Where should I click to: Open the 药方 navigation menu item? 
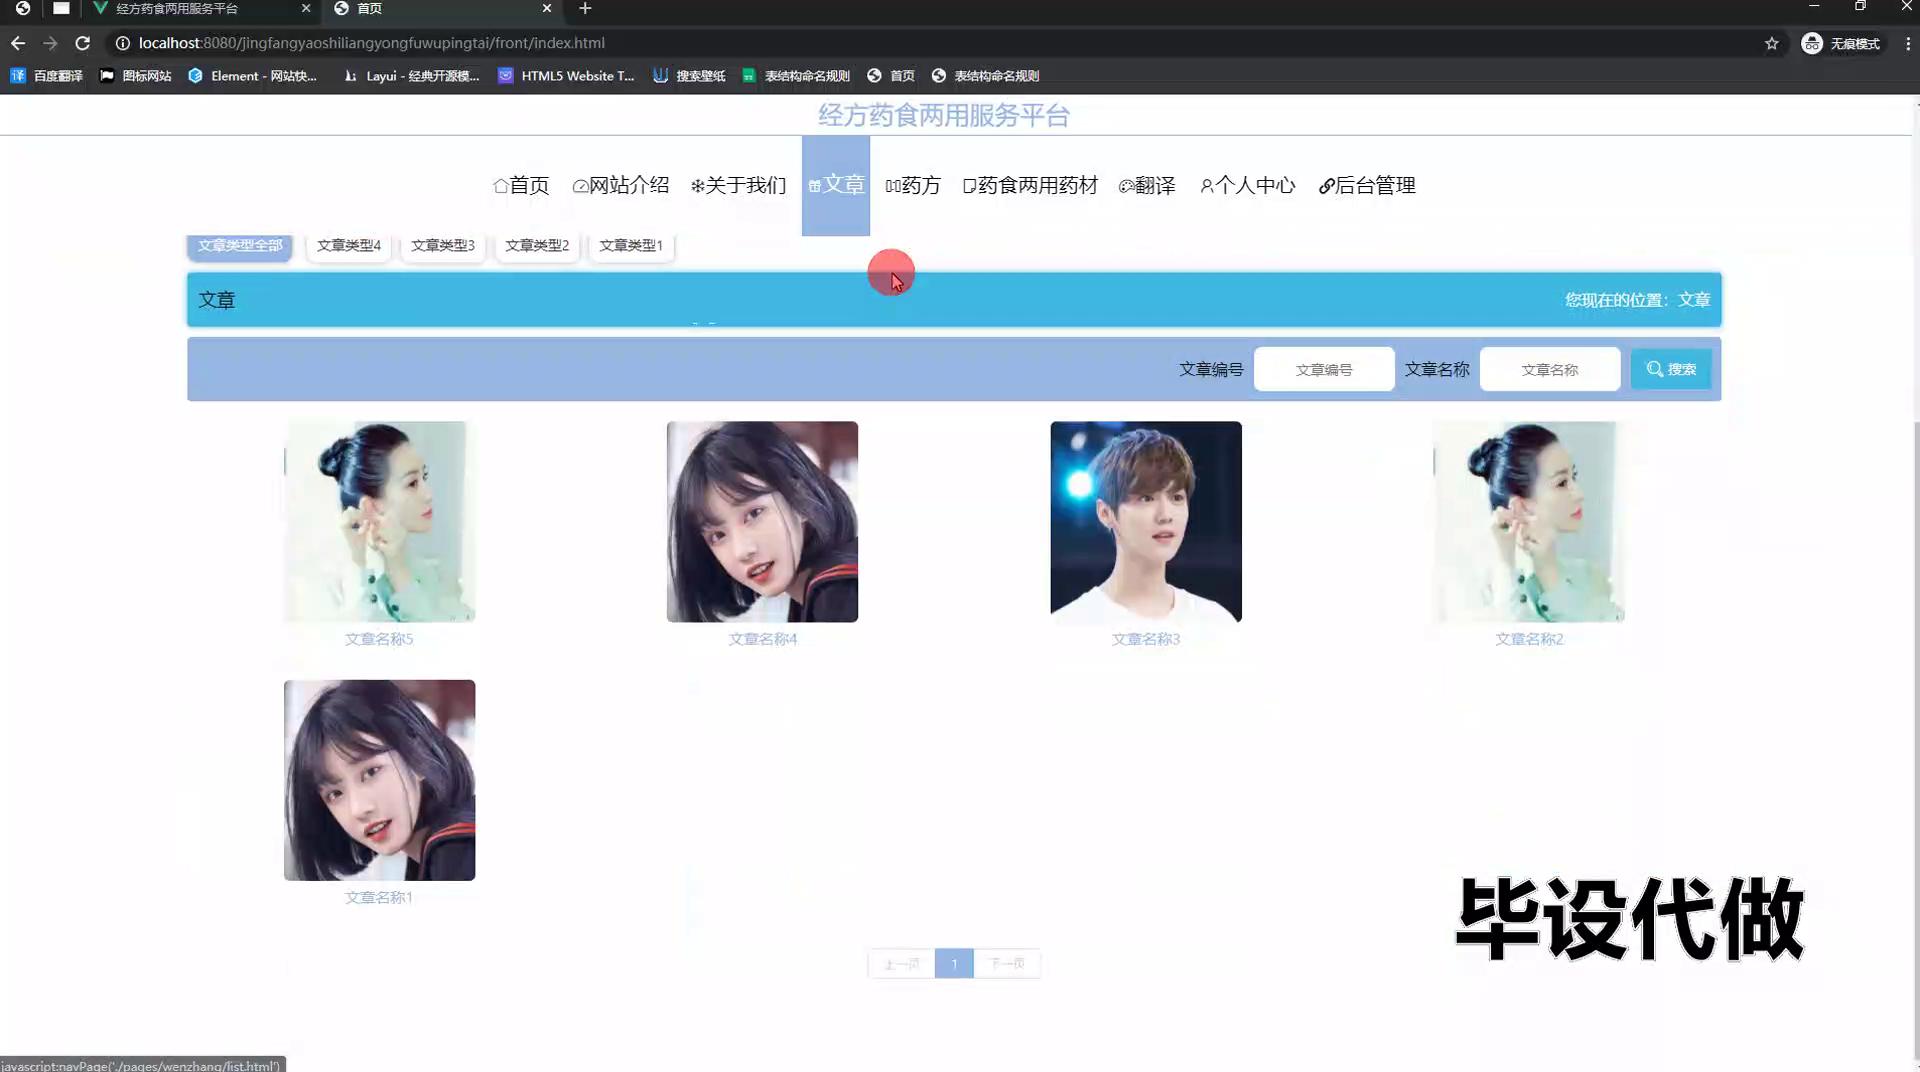[x=913, y=185]
